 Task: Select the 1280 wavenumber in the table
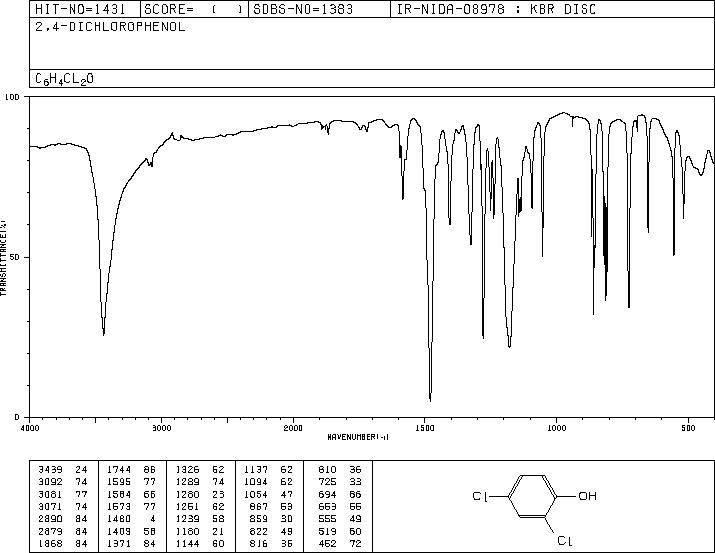click(187, 494)
